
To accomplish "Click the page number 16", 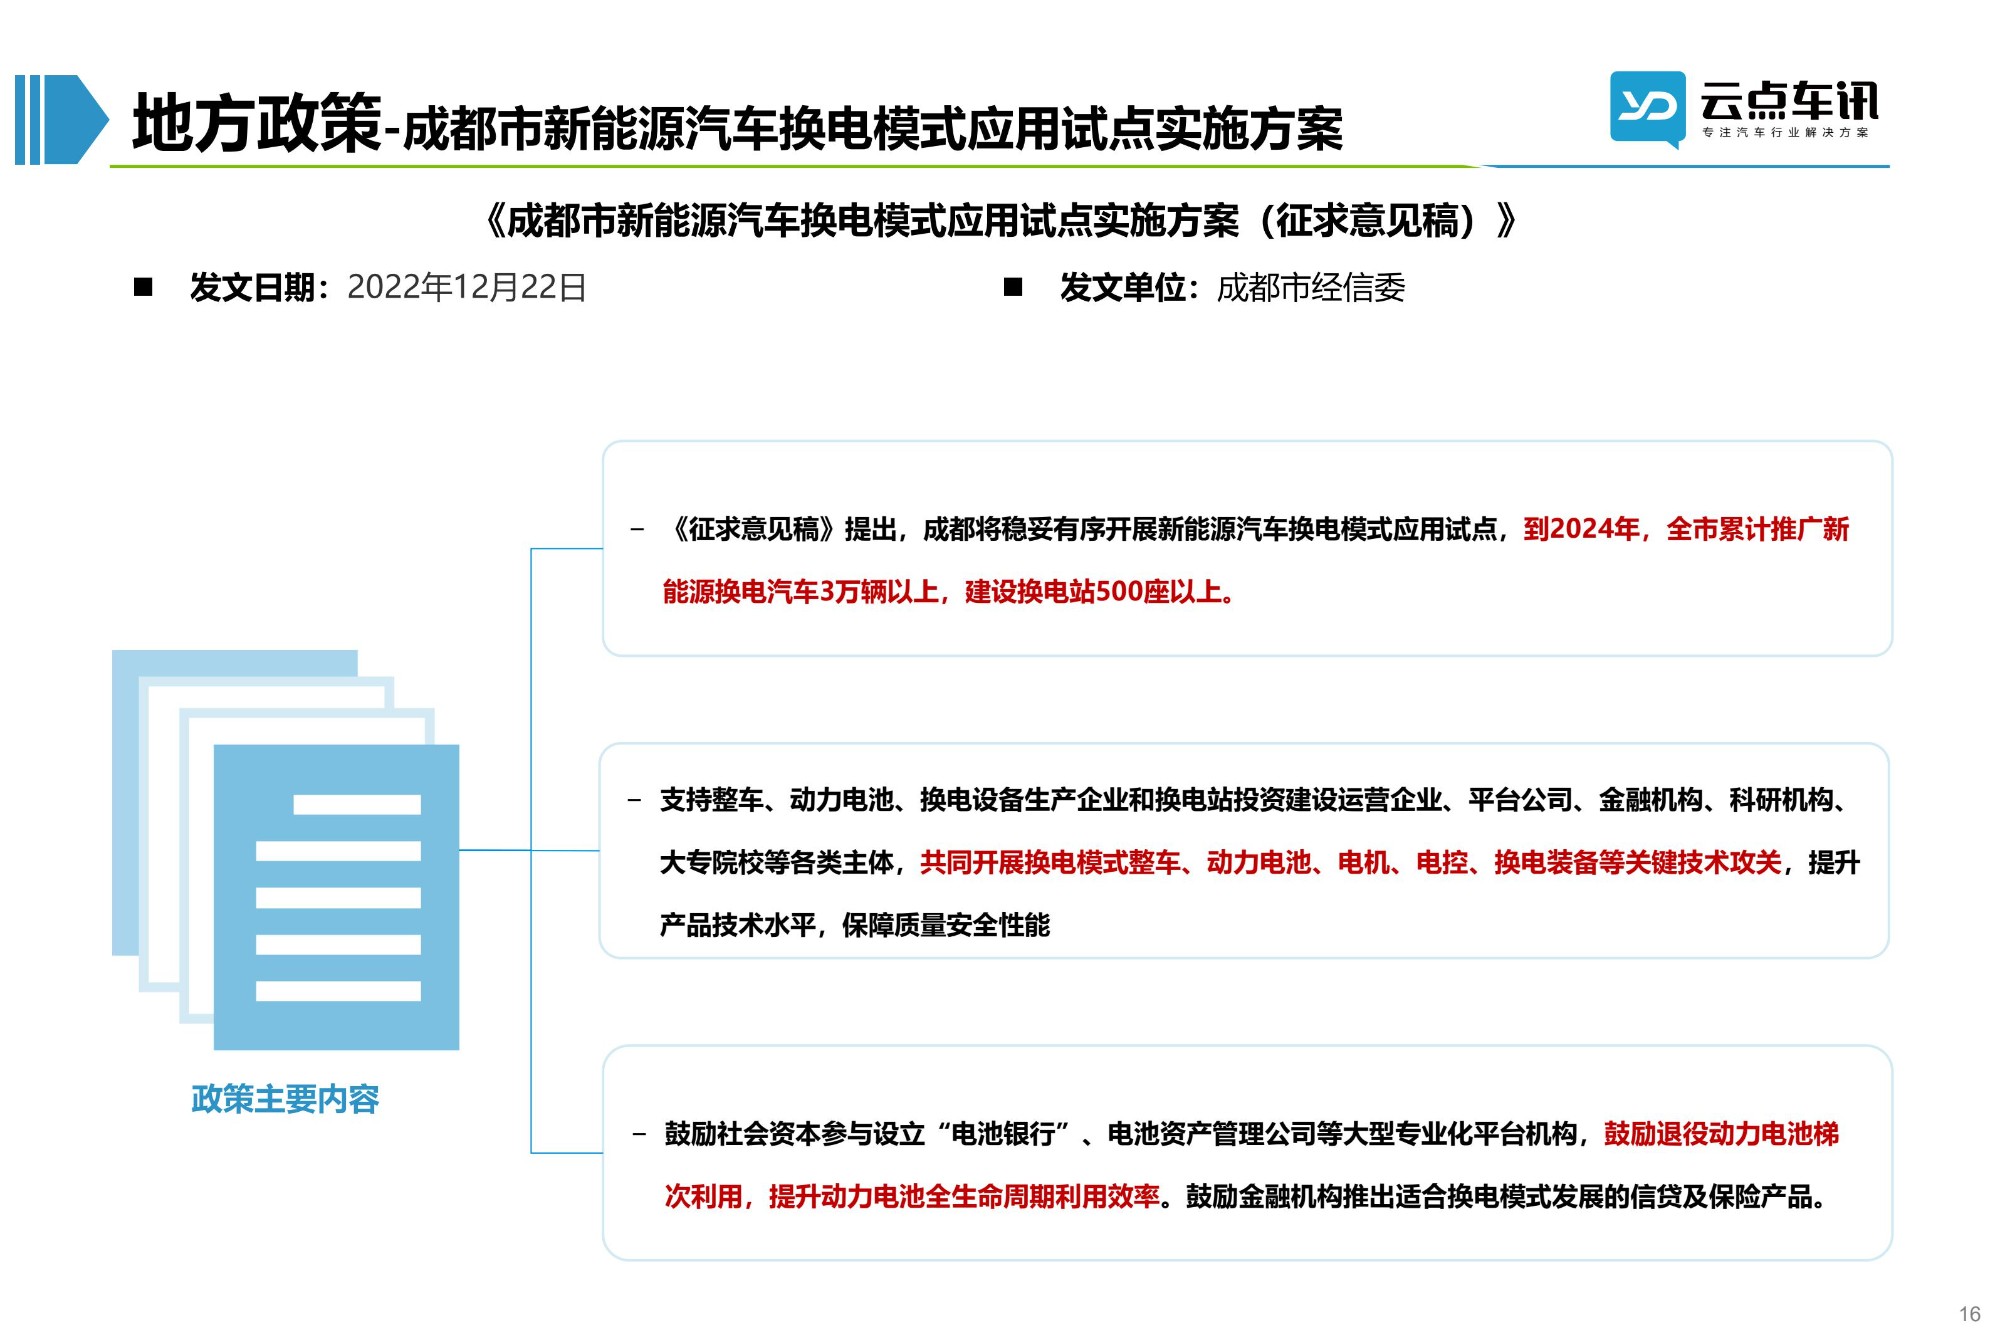I will click(1969, 1314).
